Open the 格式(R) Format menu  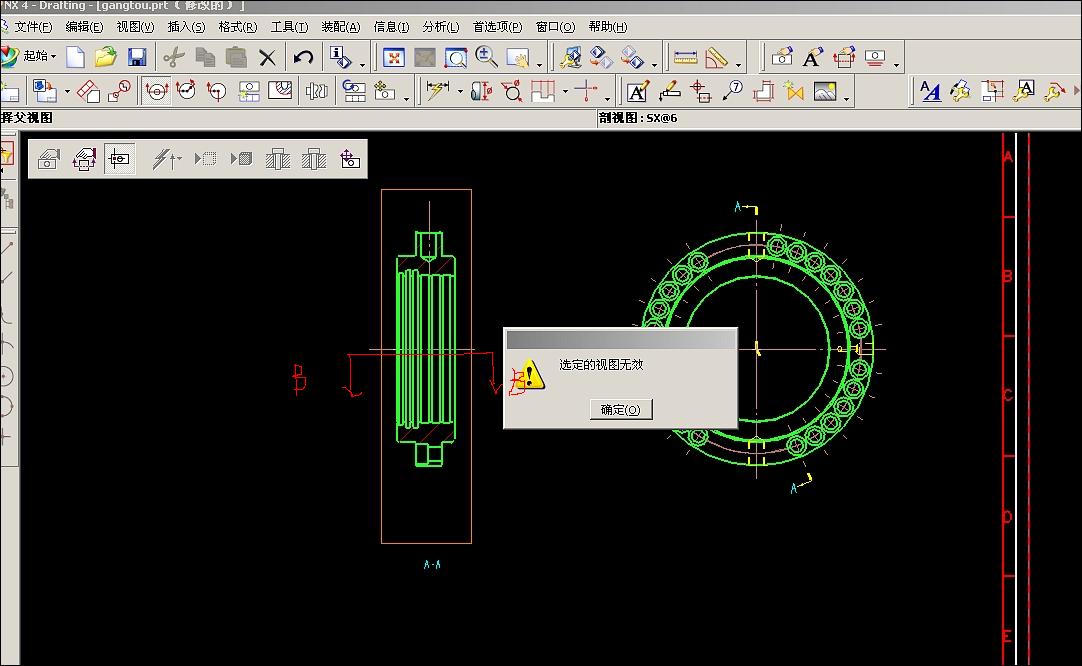coord(237,27)
